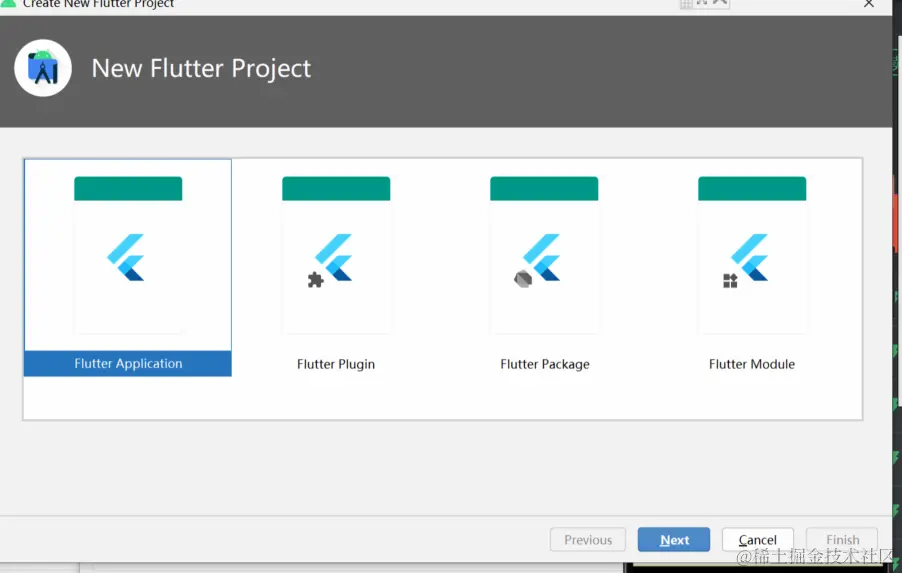Click the Previous button
The image size is (902, 573).
pyautogui.click(x=588, y=540)
